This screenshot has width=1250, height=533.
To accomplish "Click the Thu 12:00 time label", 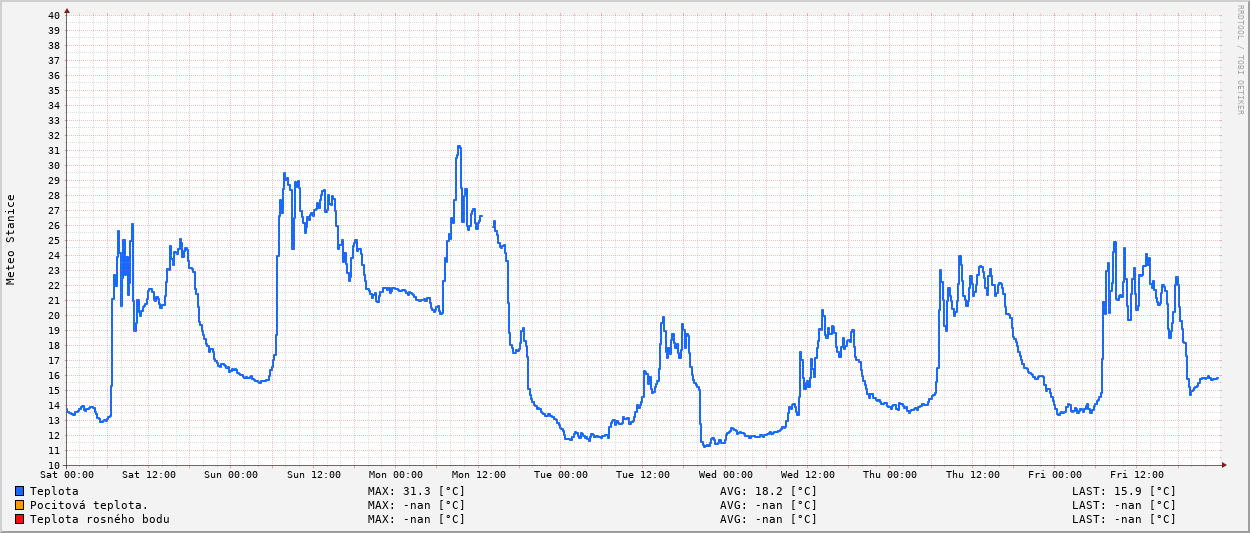I will 973,475.
